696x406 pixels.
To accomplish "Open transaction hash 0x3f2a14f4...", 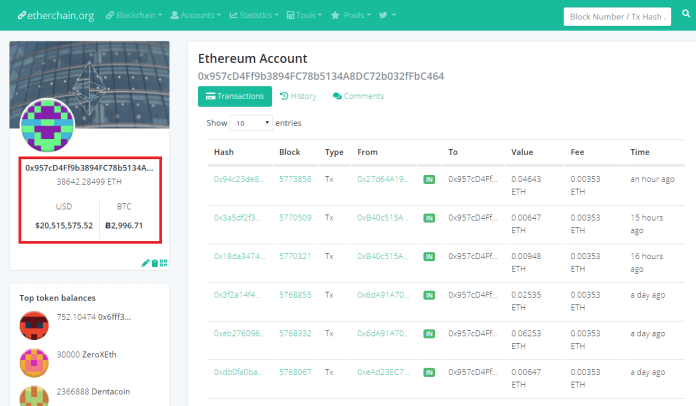I will pos(237,295).
